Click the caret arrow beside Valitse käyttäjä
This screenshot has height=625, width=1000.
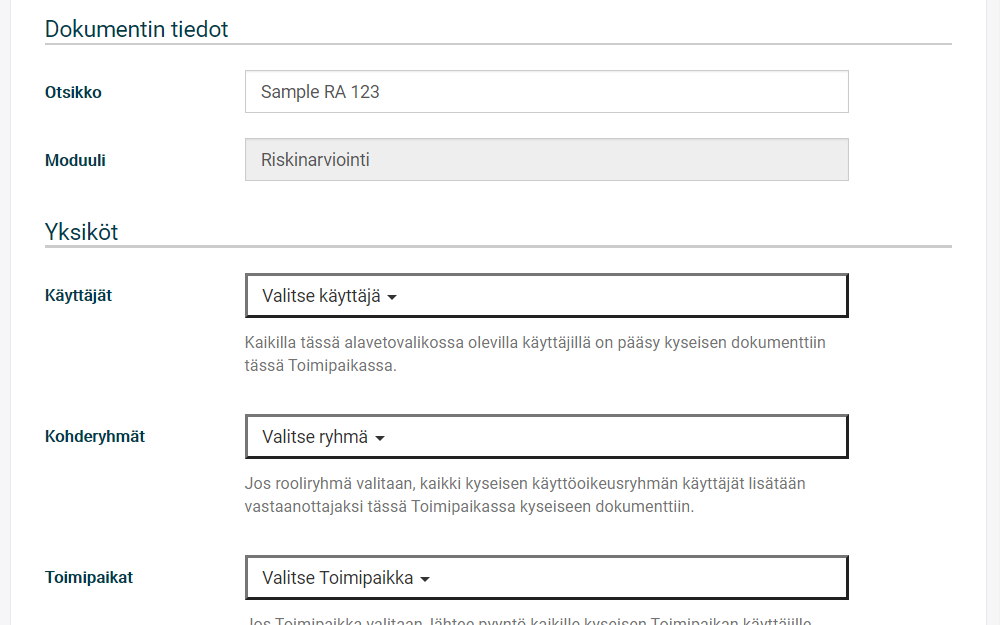pyautogui.click(x=392, y=297)
